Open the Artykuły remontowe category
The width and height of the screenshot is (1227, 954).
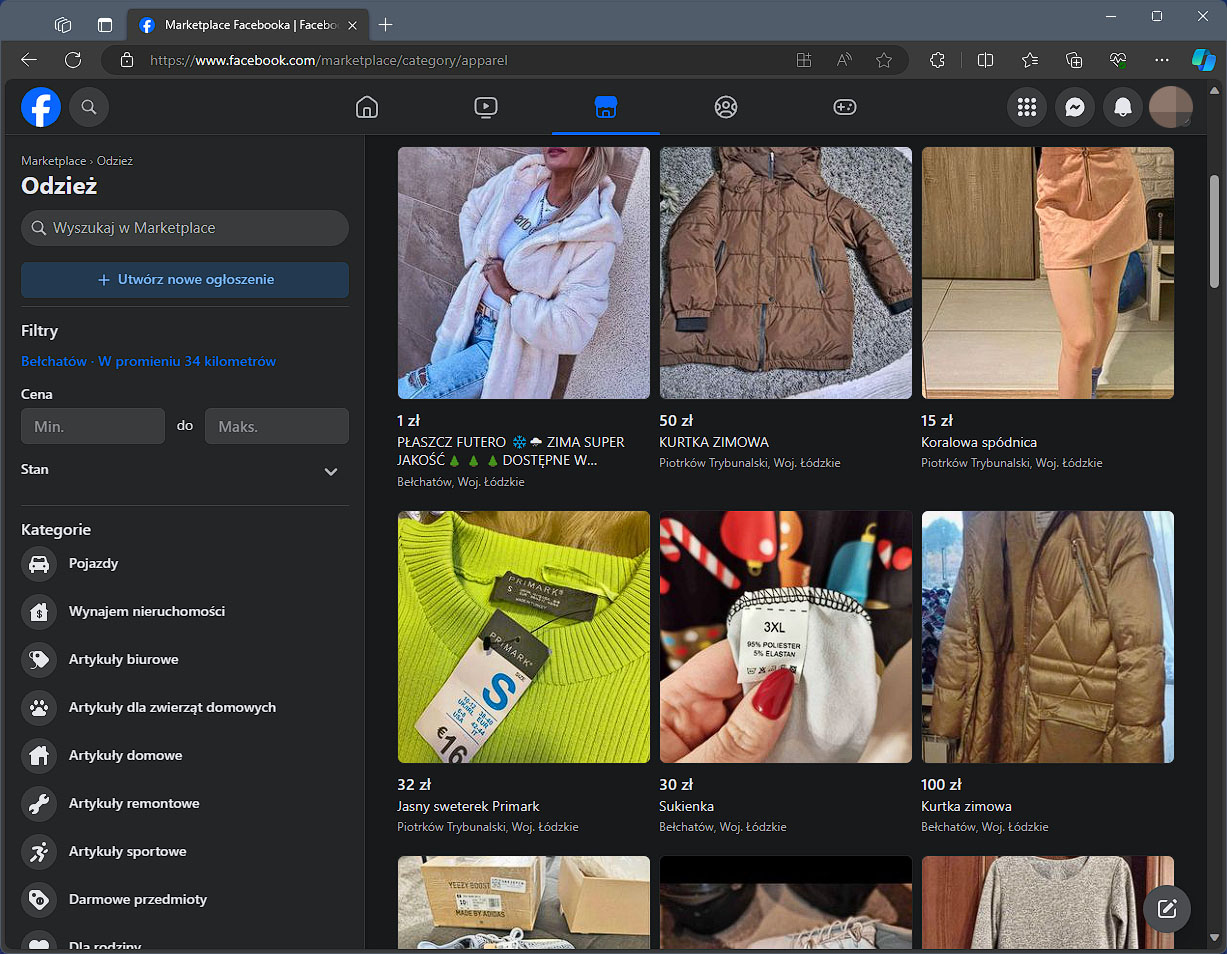pos(185,804)
